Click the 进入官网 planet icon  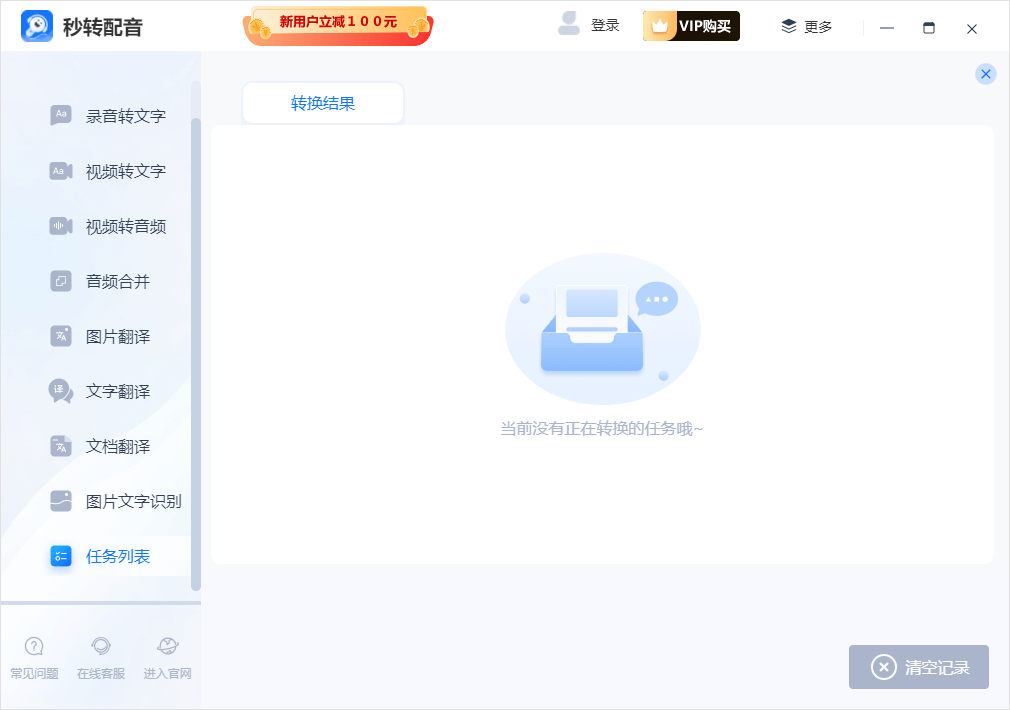tap(167, 646)
